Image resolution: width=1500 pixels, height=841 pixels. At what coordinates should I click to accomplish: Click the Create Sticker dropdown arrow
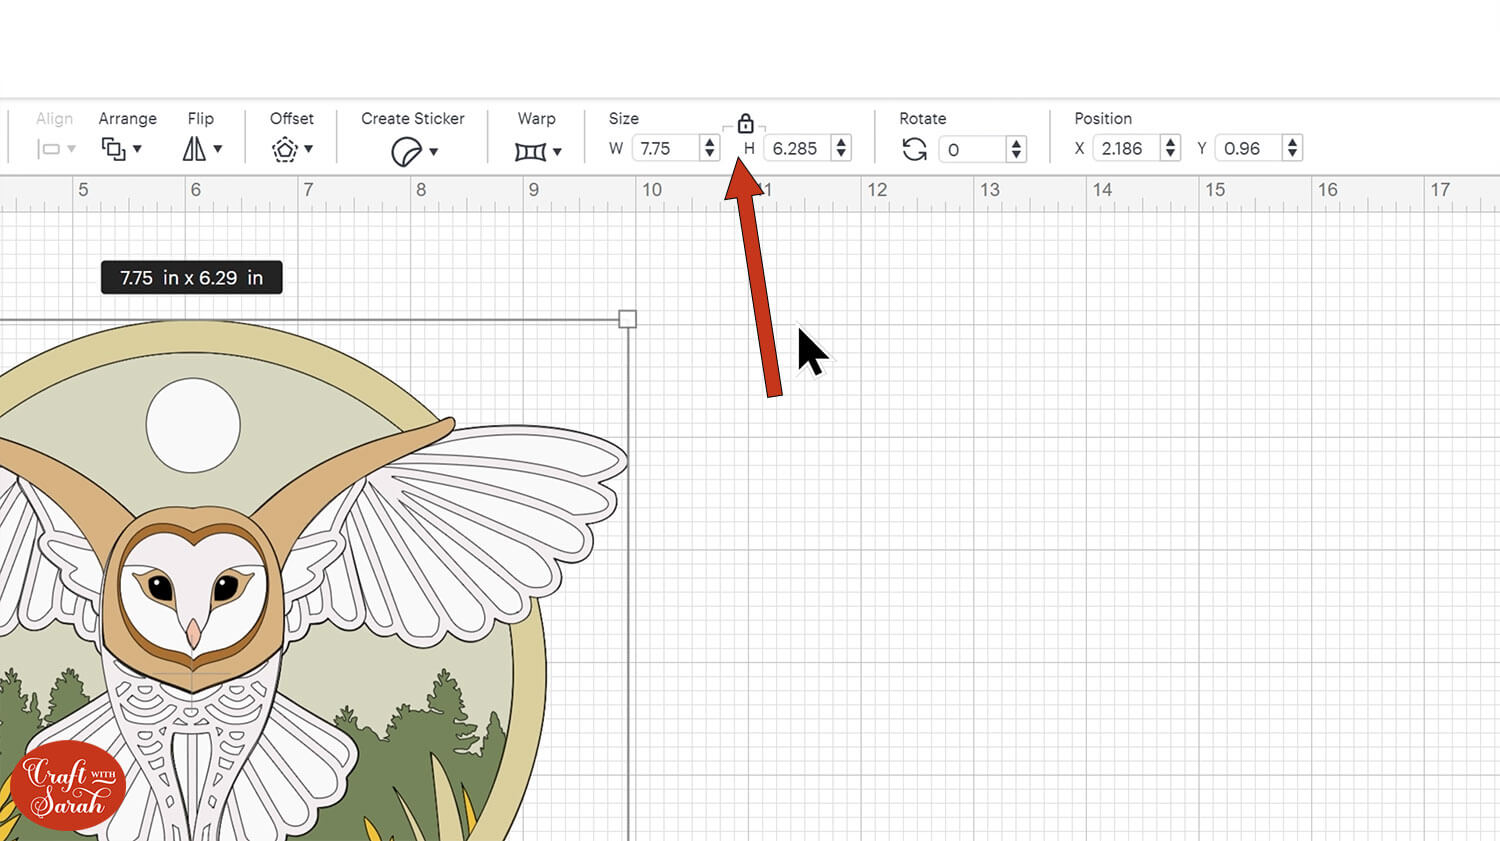(432, 151)
